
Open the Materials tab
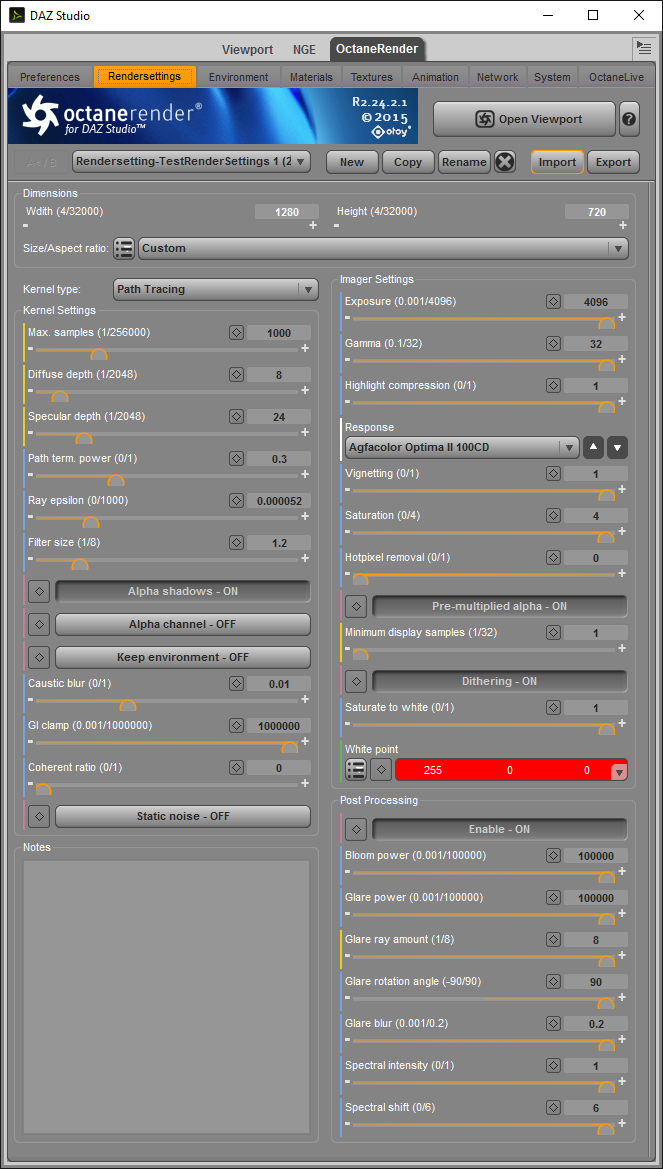click(311, 77)
